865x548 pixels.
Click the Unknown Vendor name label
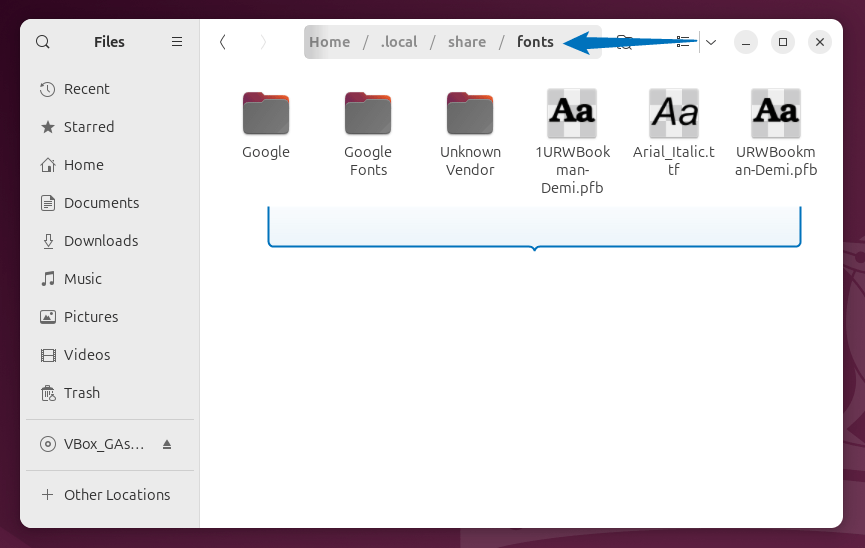[470, 161]
